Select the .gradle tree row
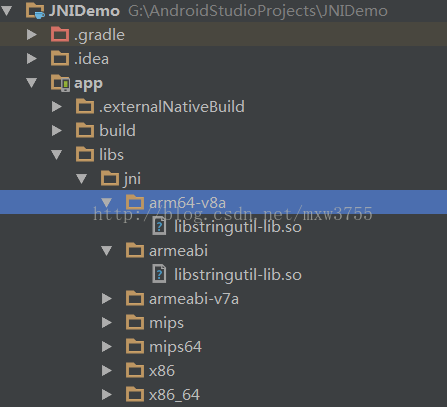The height and width of the screenshot is (407, 447). coord(223,35)
